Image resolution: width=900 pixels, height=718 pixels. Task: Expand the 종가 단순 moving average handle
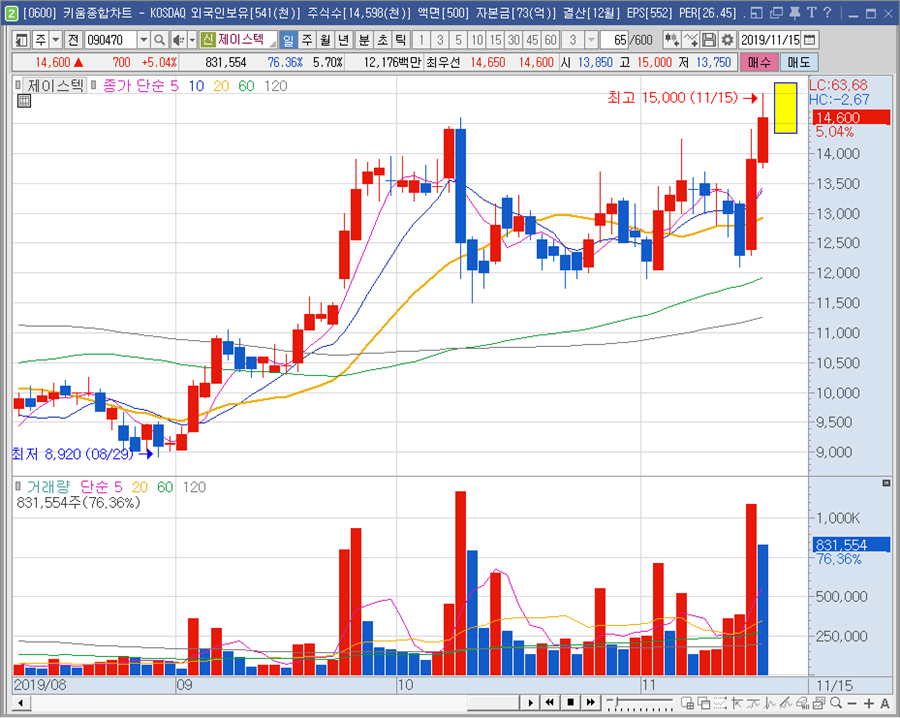tap(94, 86)
